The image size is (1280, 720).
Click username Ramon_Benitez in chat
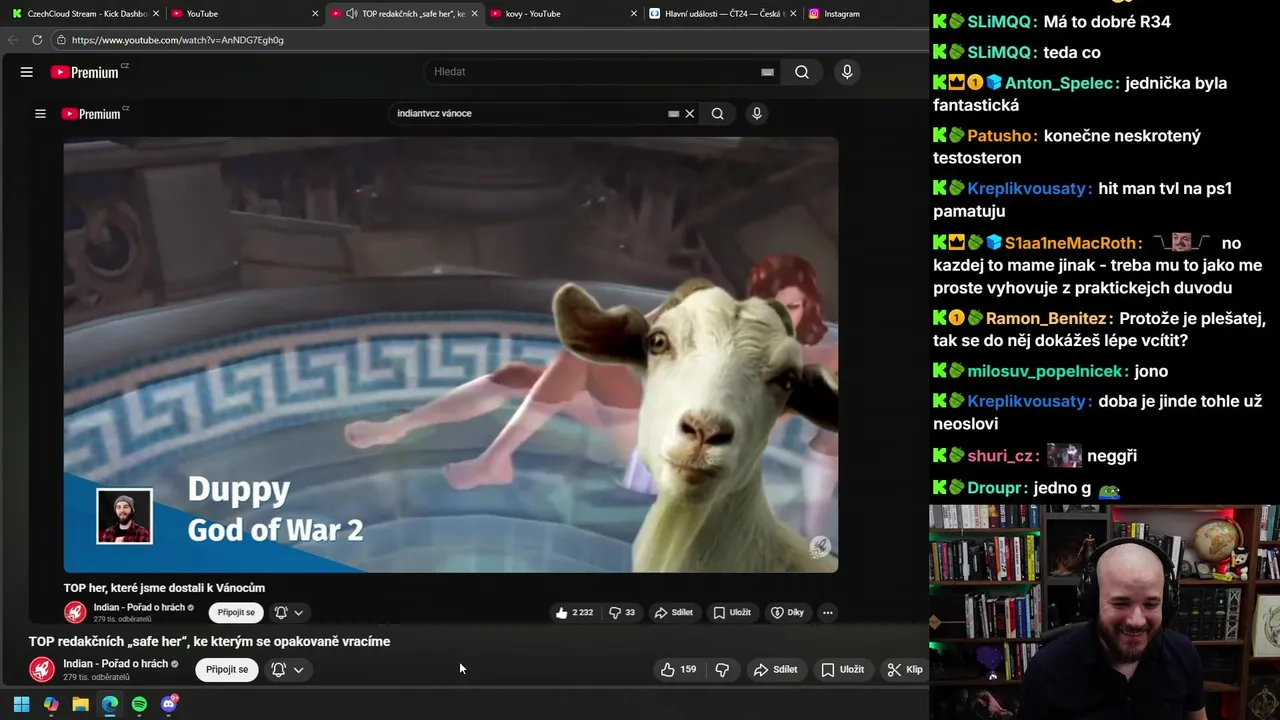(1046, 319)
